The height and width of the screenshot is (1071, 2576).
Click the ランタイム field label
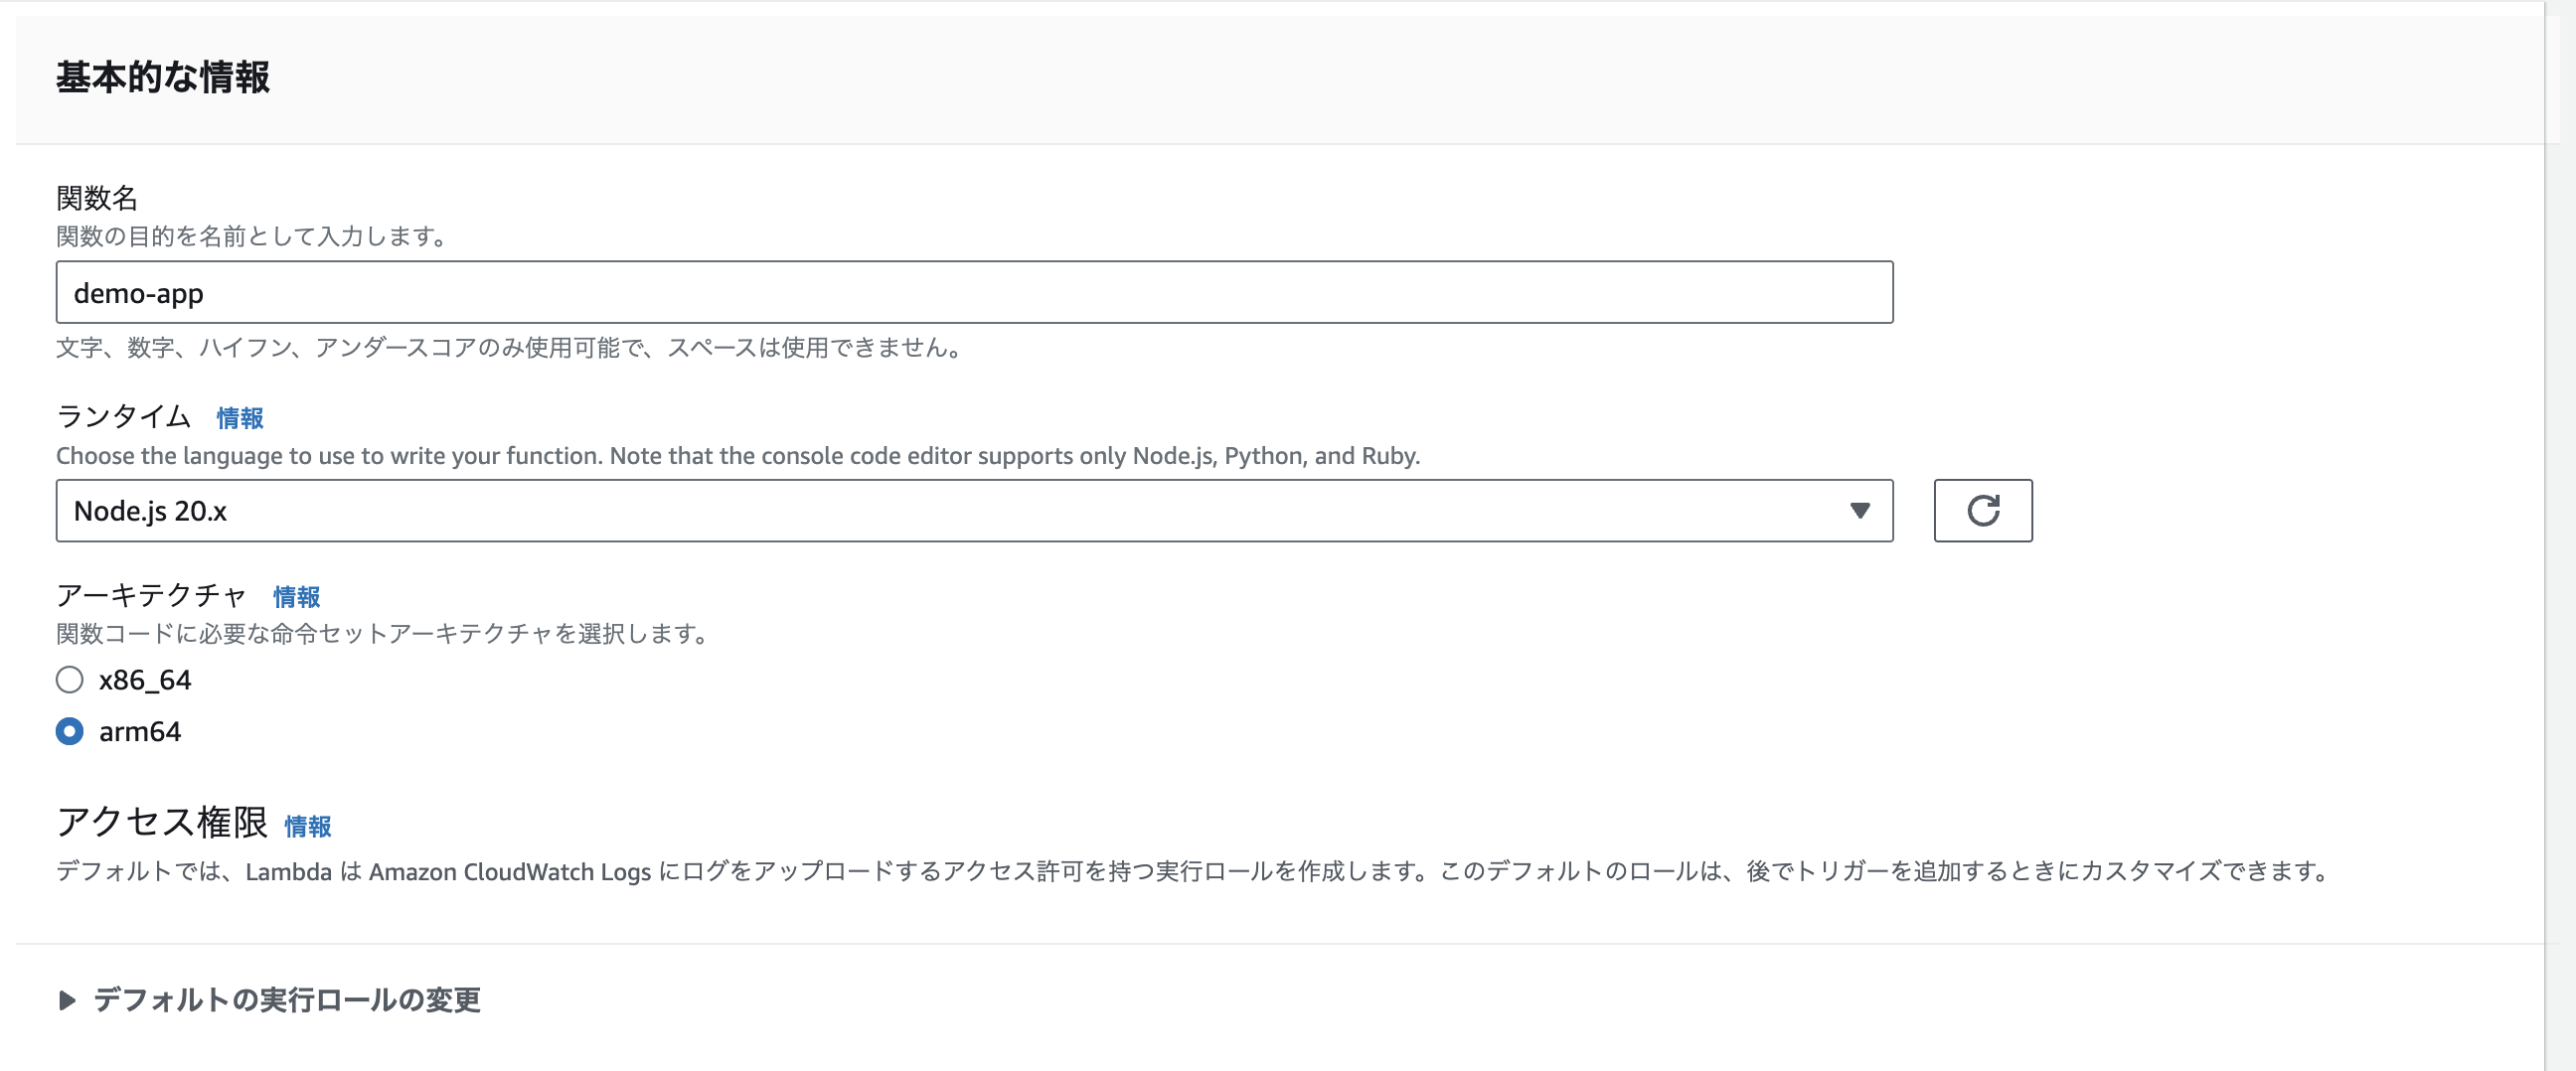pos(123,416)
